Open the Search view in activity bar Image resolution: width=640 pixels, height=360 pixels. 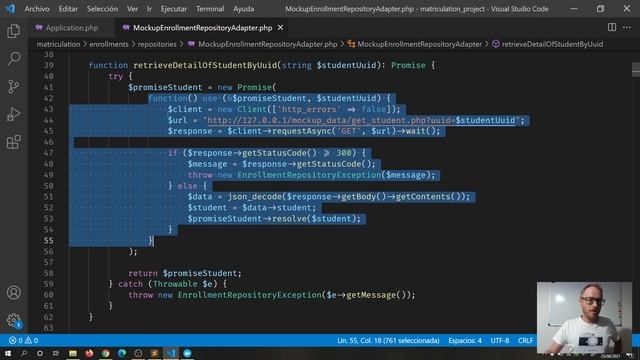point(13,59)
